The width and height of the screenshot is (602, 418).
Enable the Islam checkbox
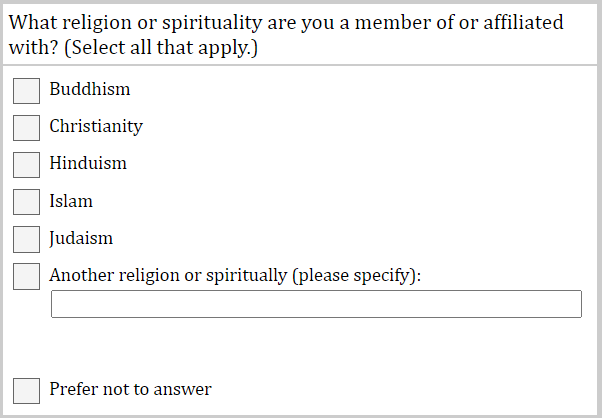[x=26, y=201]
